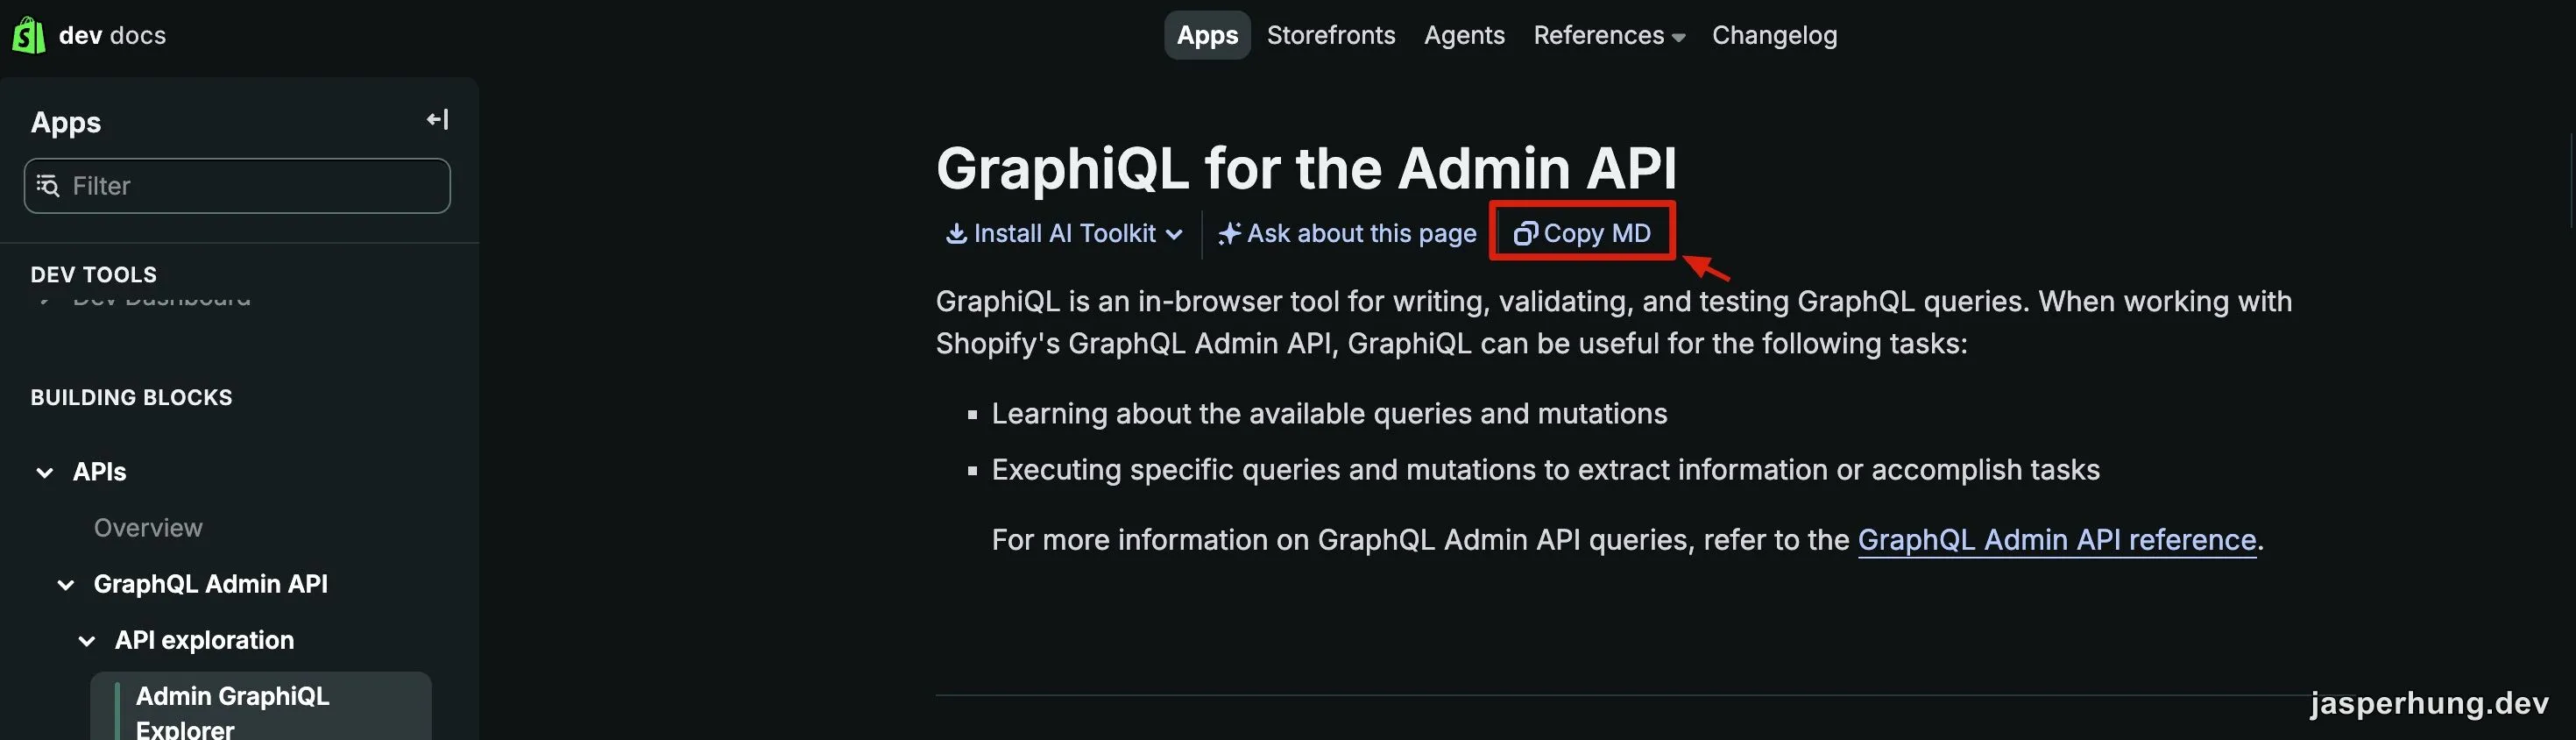Click the APIs tree label
2576x740 pixels.
(100, 472)
